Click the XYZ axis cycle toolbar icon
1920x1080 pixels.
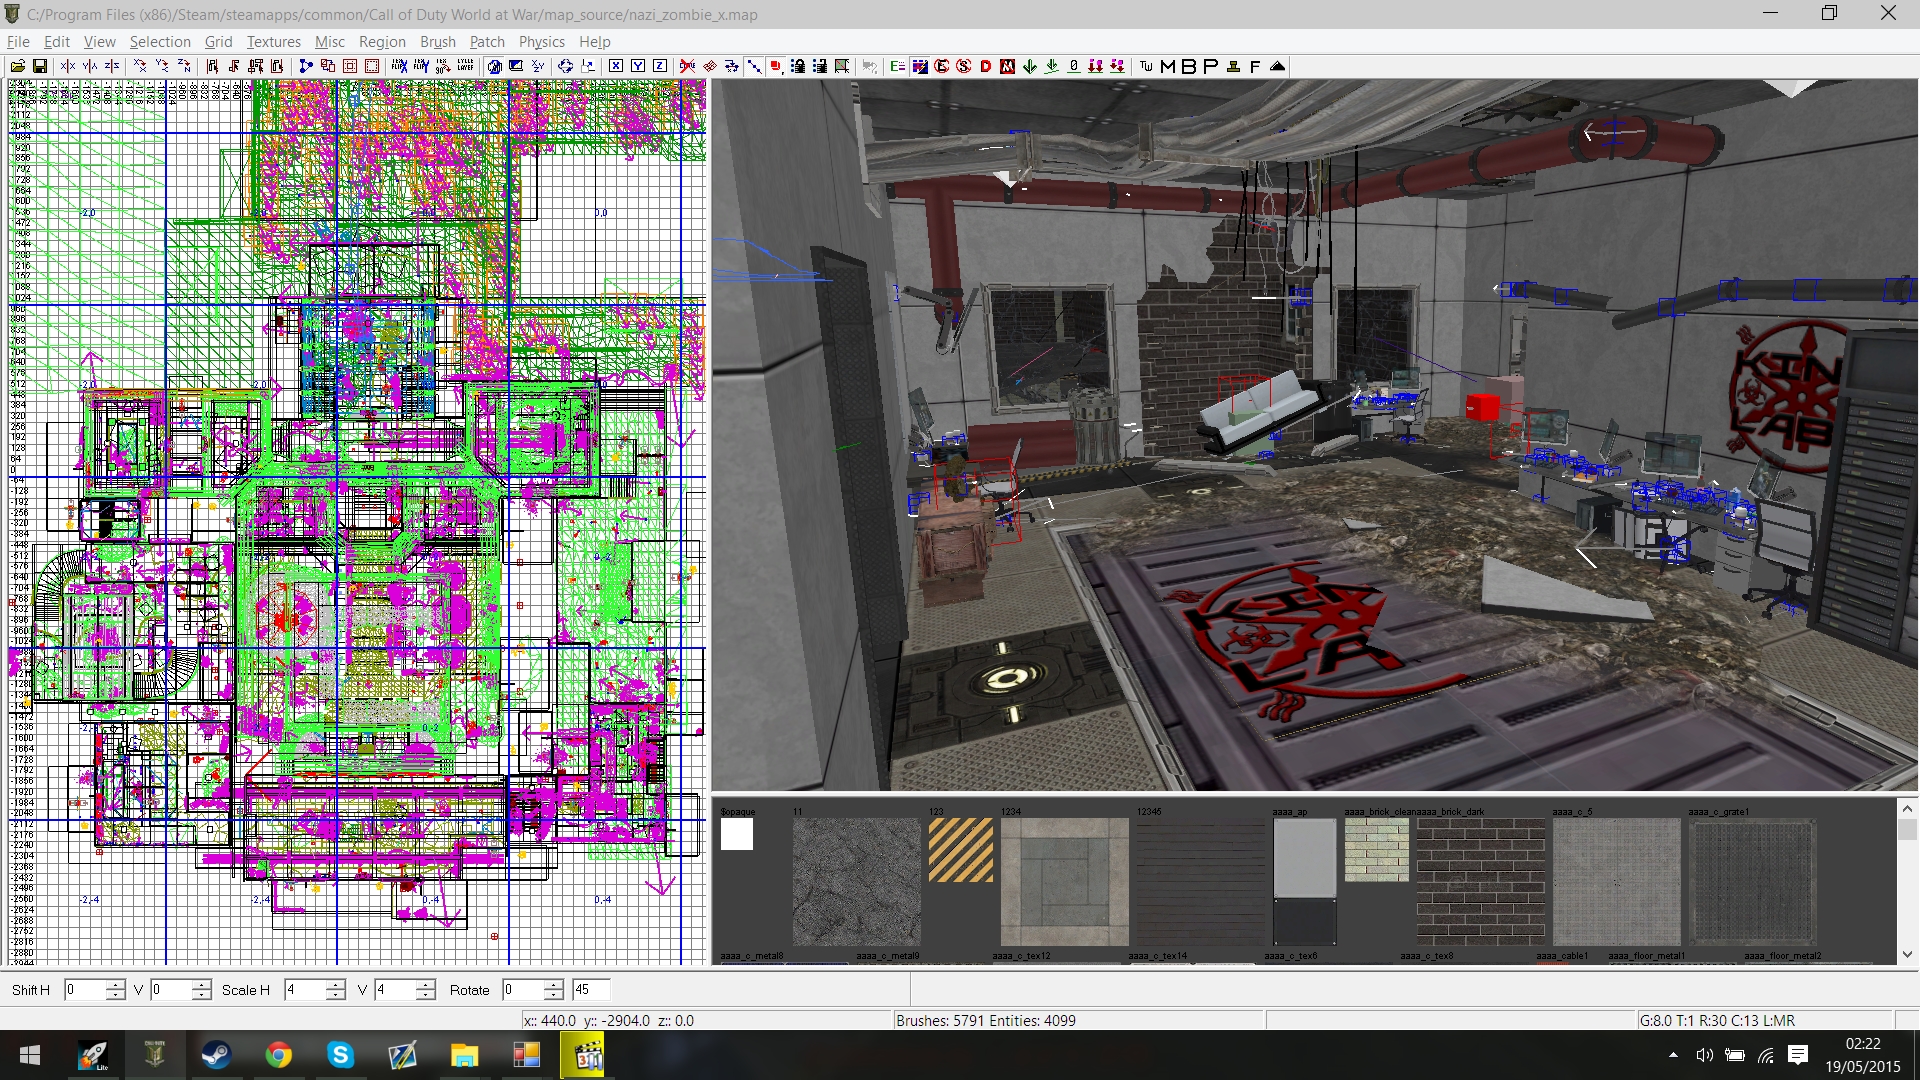[538, 66]
